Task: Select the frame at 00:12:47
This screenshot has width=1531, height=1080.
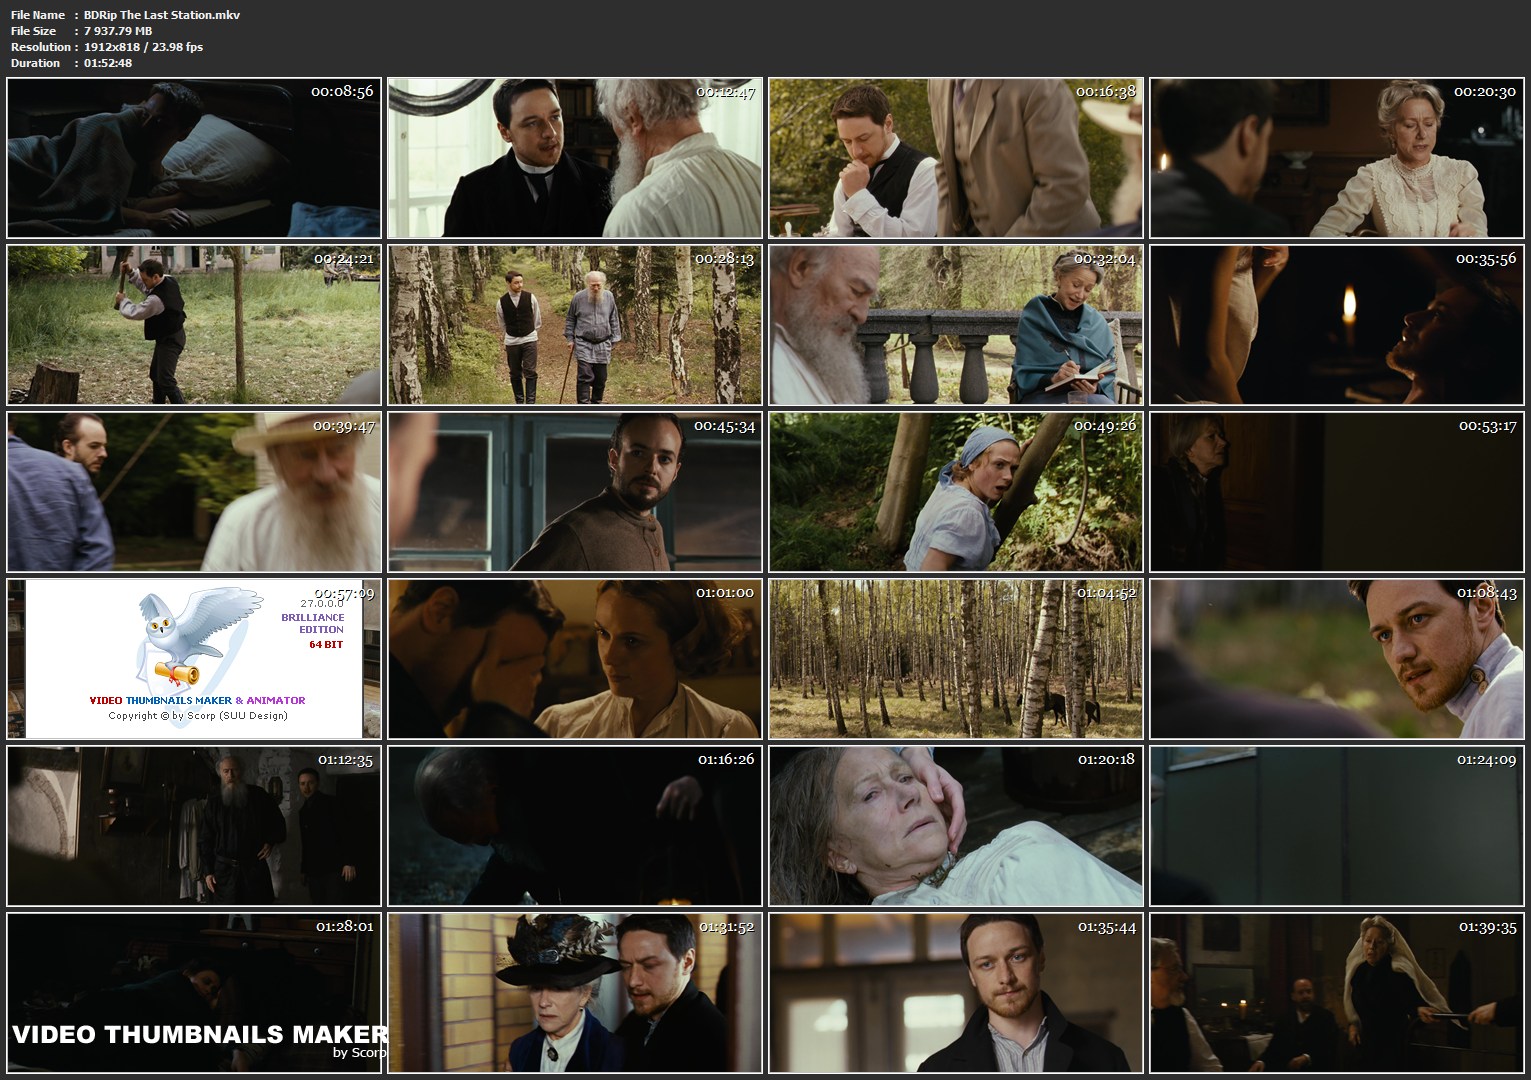Action: 575,158
